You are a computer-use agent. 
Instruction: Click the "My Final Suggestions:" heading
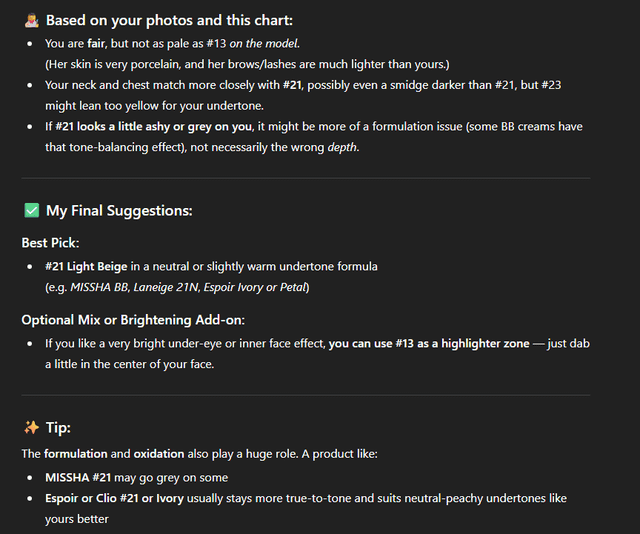click(x=119, y=211)
